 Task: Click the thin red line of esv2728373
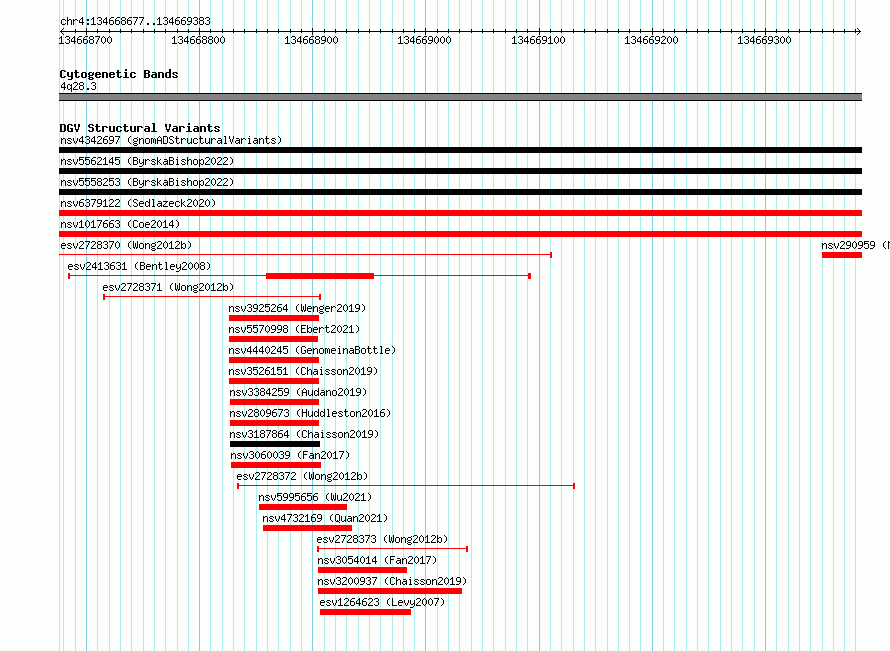pos(392,549)
